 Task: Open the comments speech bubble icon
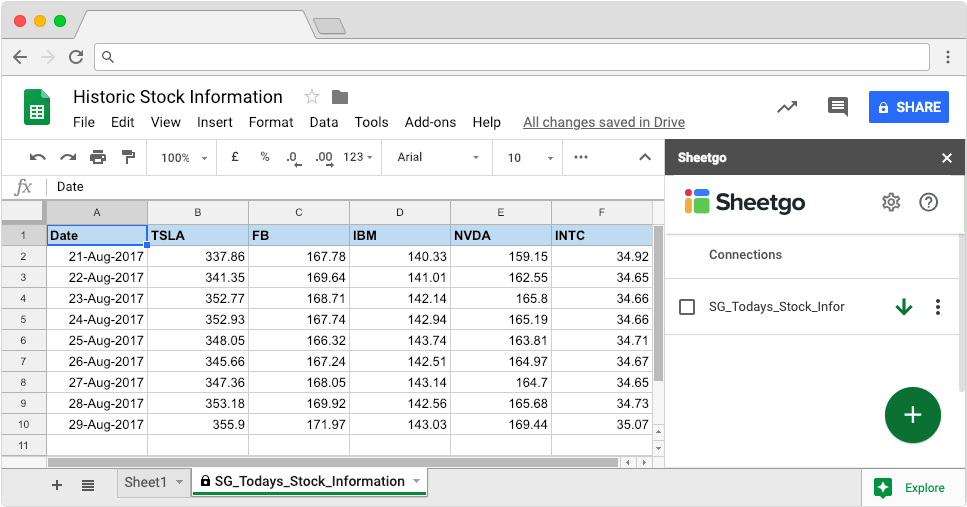click(837, 107)
